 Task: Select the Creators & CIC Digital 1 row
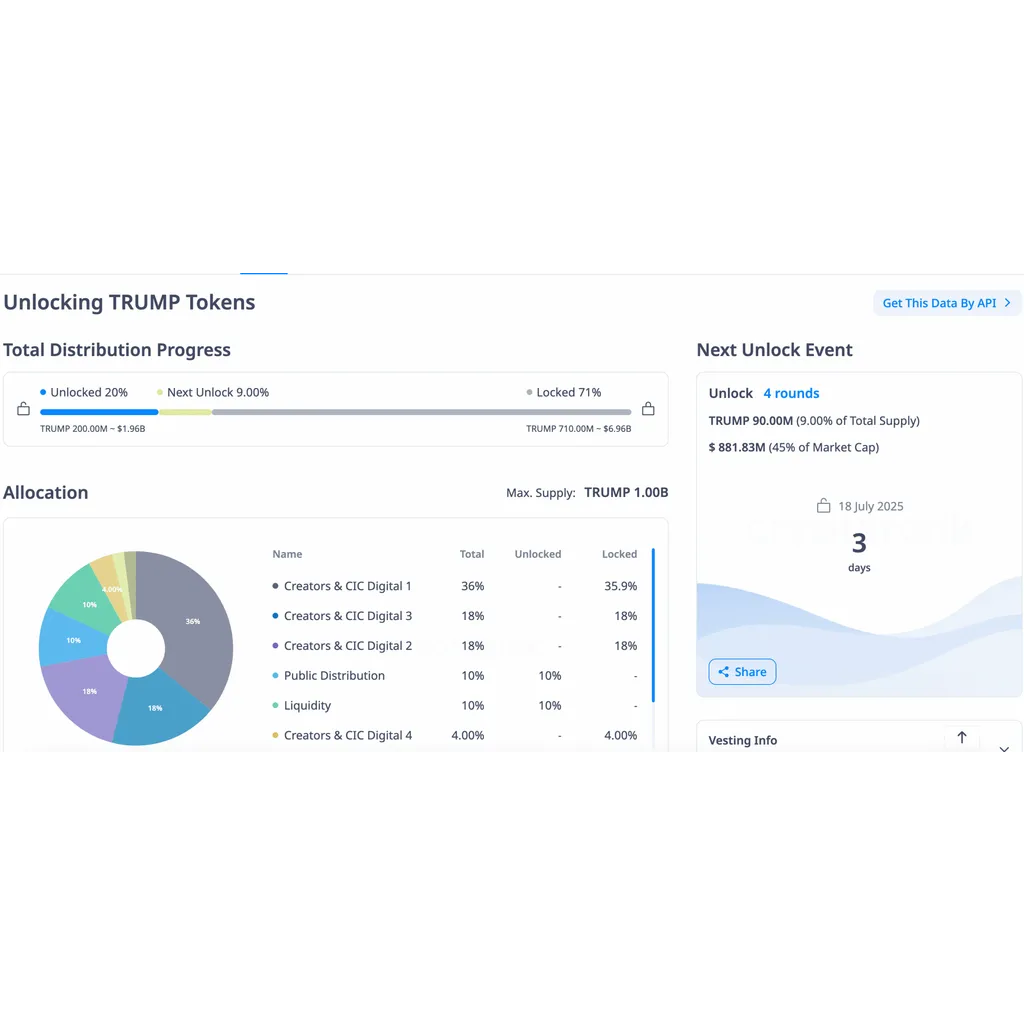pos(455,586)
